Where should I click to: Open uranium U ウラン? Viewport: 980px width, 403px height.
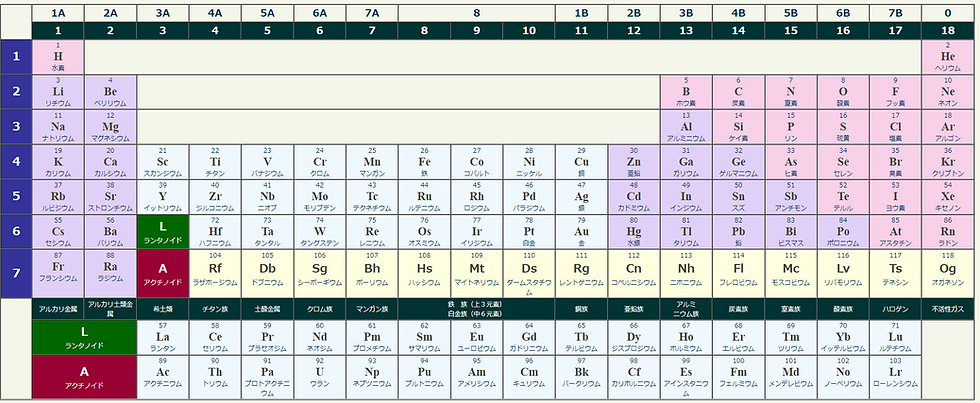319,377
